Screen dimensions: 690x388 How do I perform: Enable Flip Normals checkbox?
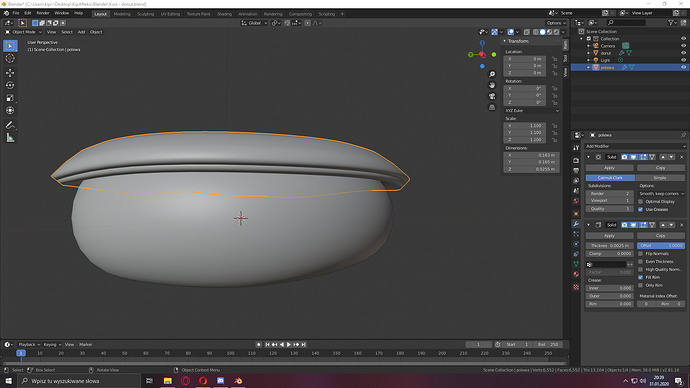pos(640,254)
